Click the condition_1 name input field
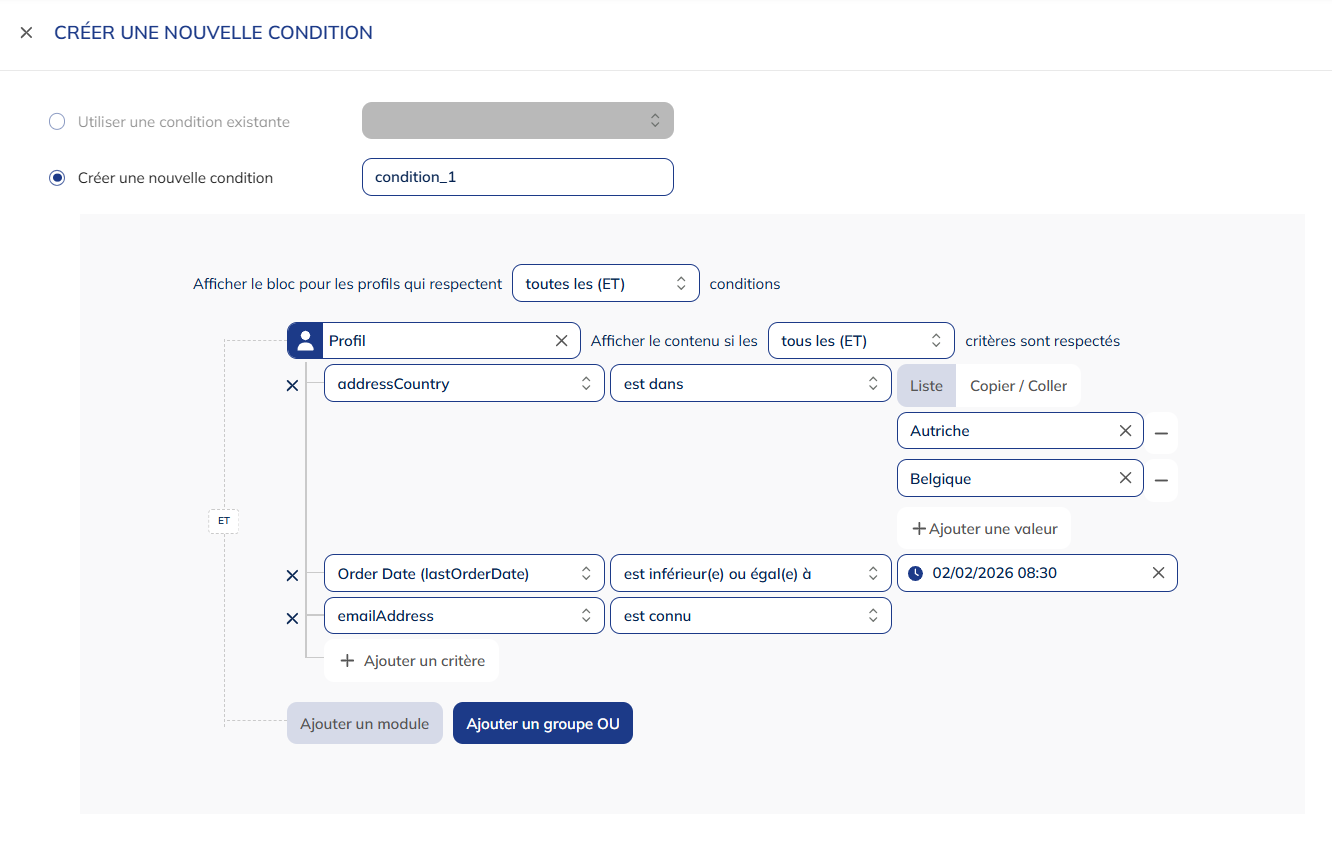 click(x=517, y=177)
